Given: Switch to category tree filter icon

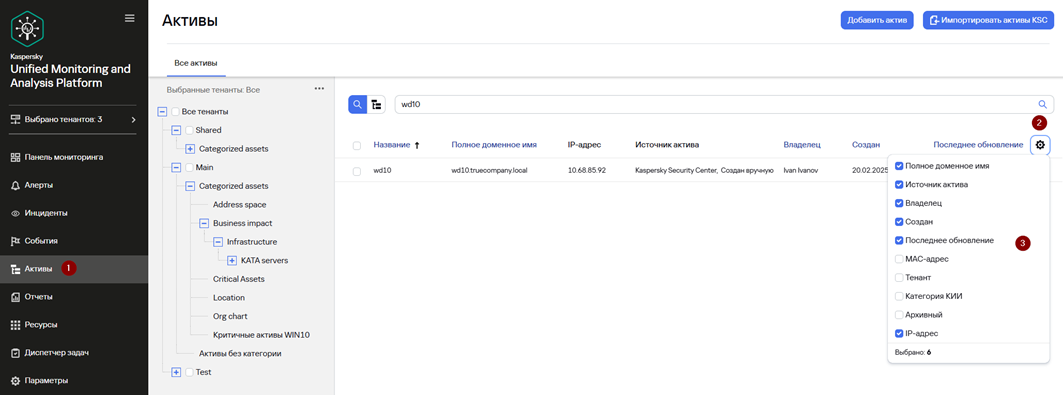Looking at the screenshot, I should pos(376,104).
